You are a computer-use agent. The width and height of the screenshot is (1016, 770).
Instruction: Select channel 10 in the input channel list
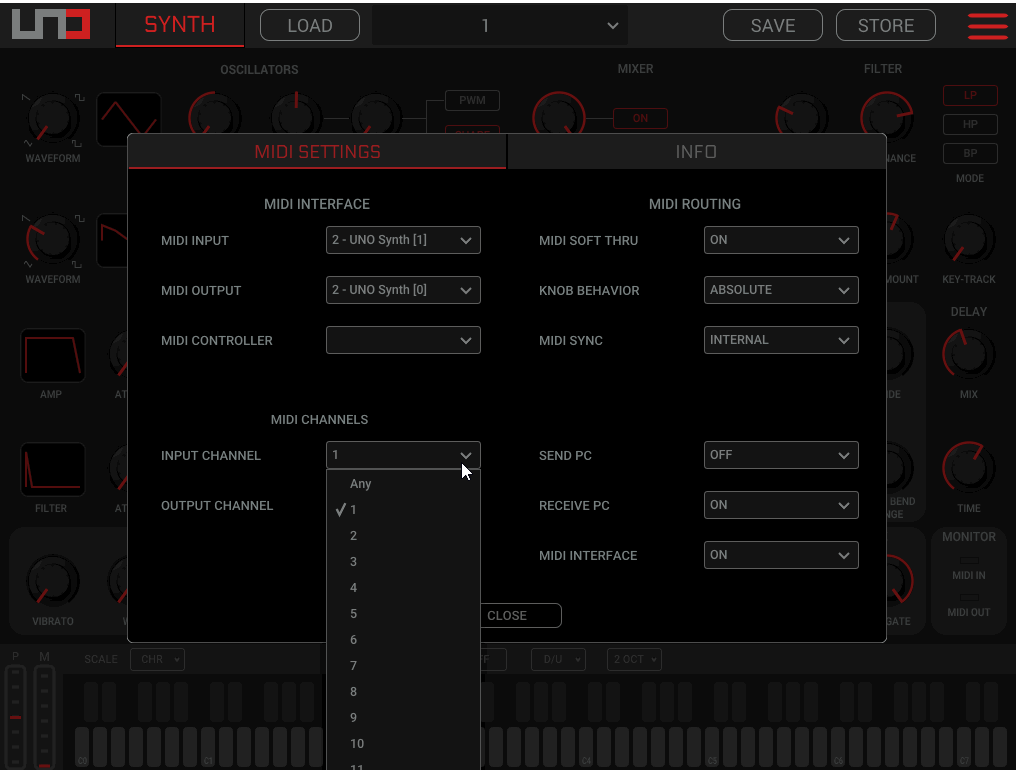click(x=403, y=743)
